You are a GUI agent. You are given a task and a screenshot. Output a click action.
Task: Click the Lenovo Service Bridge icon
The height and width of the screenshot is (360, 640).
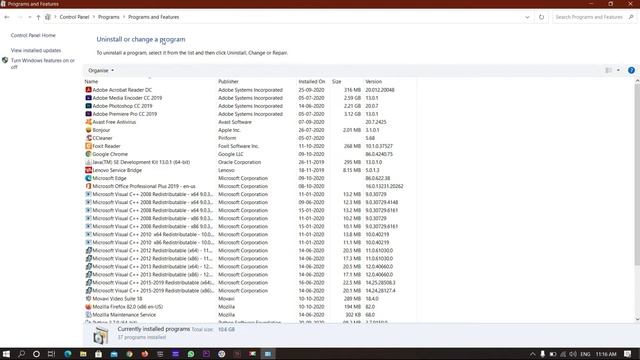pyautogui.click(x=88, y=170)
